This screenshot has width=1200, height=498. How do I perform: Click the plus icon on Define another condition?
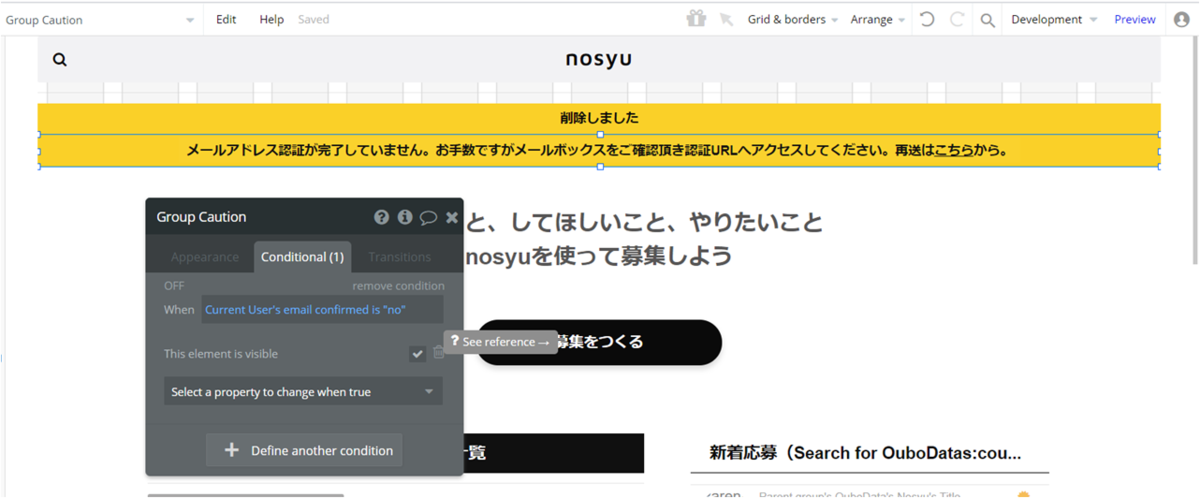(x=231, y=450)
